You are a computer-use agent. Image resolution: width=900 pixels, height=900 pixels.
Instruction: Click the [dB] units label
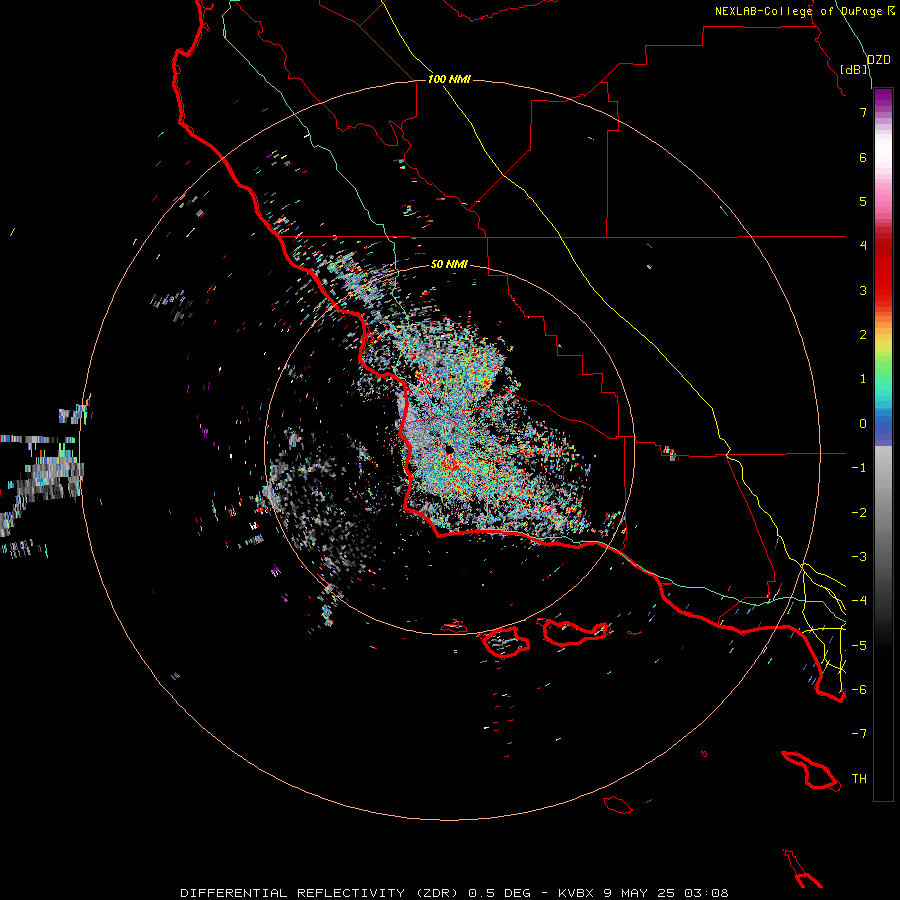tap(854, 69)
